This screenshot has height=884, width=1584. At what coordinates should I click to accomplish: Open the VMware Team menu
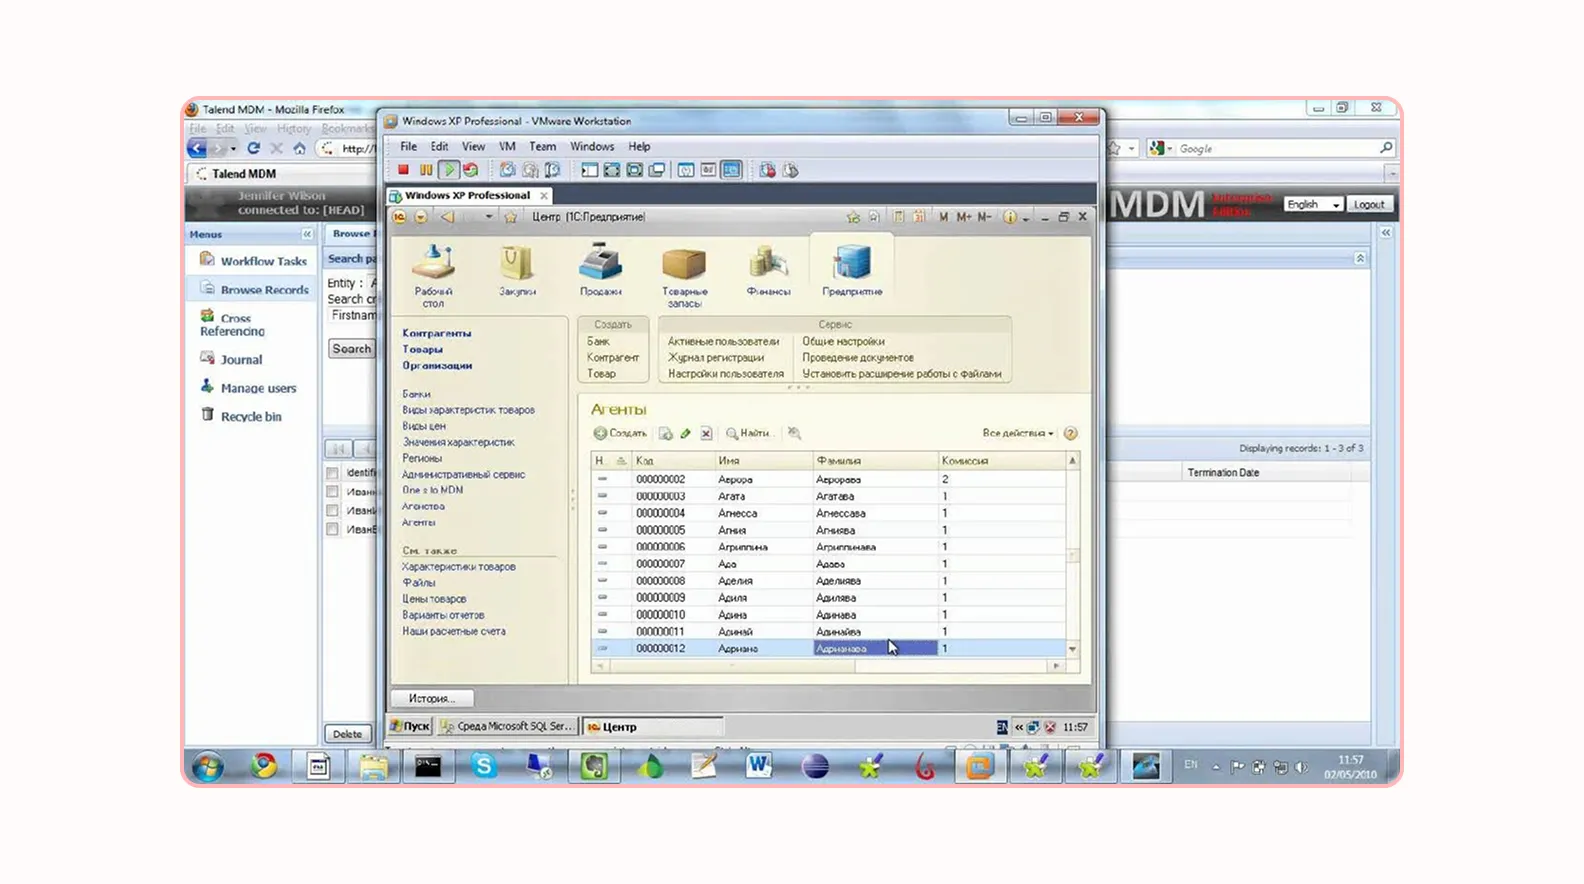point(542,146)
